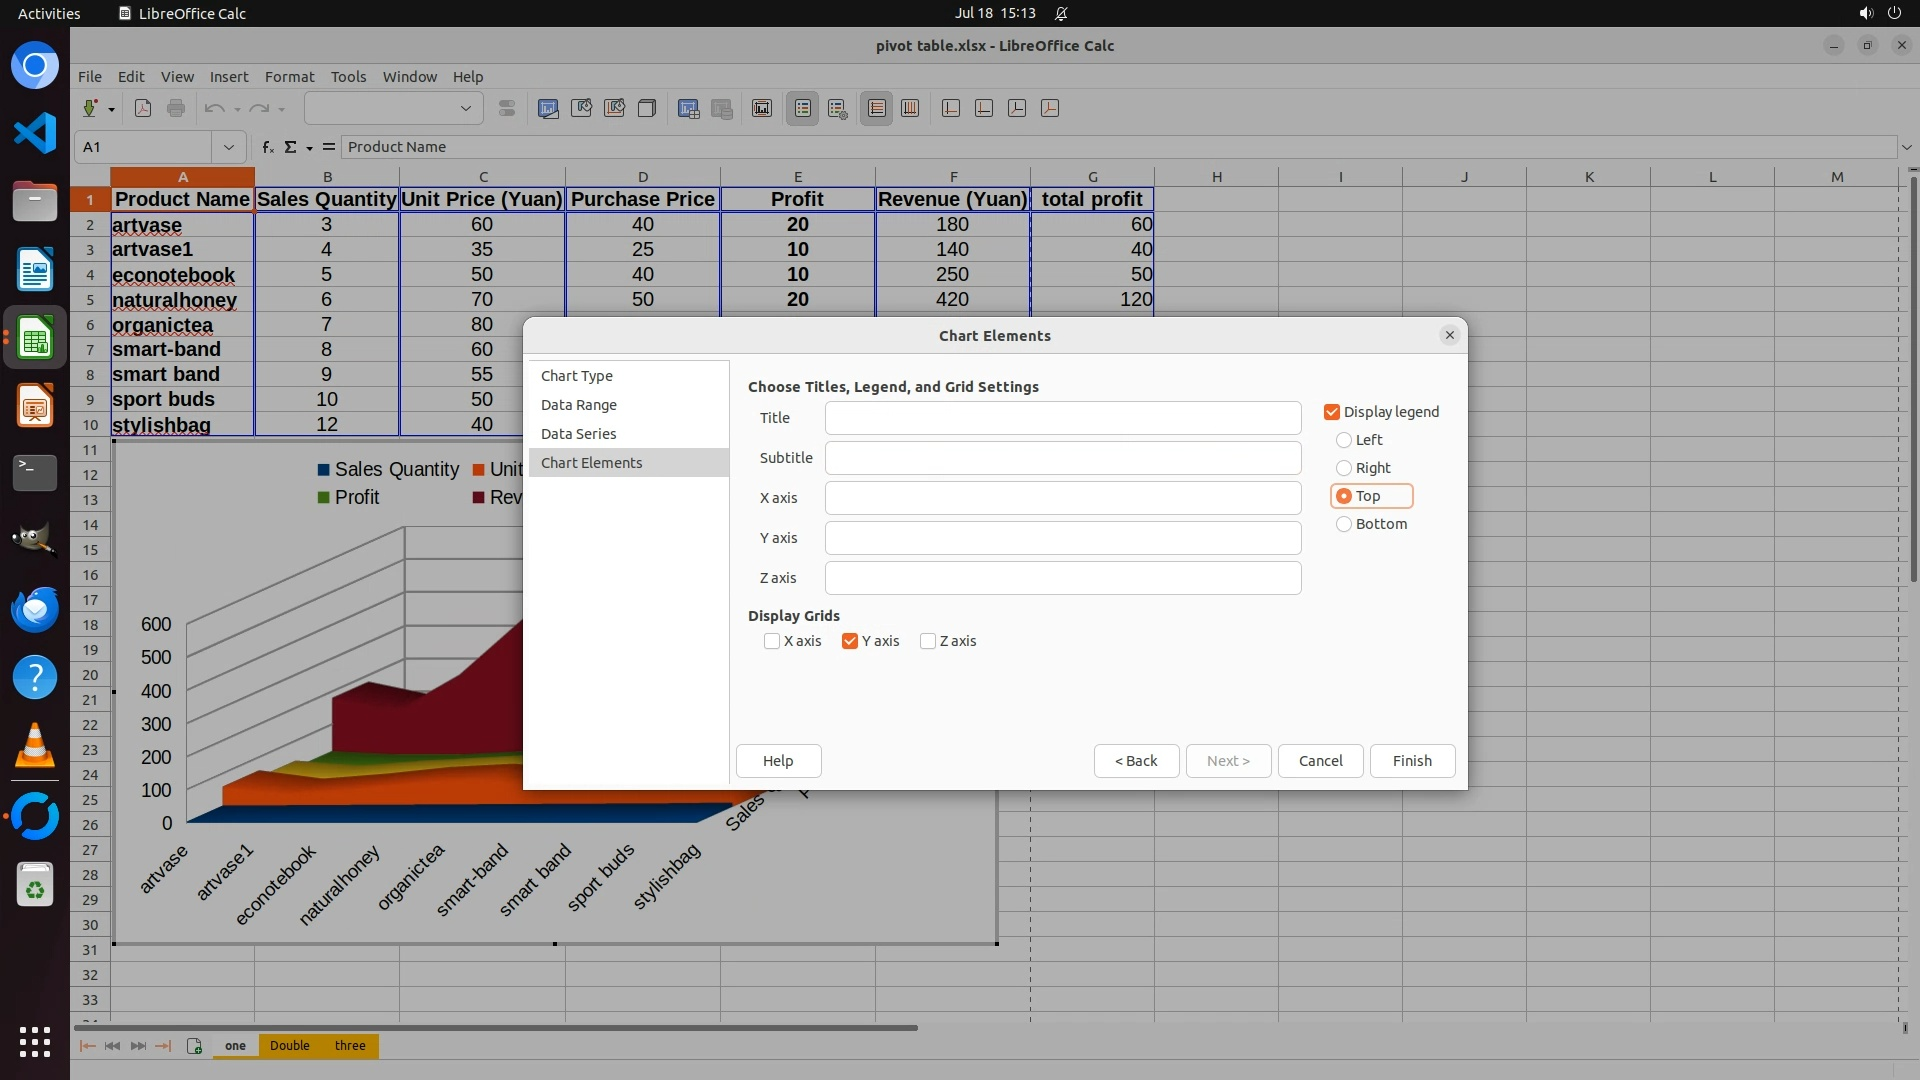Viewport: 1920px width, 1080px height.
Task: Click the Horizontal Grids toolbar icon
Action: (877, 108)
